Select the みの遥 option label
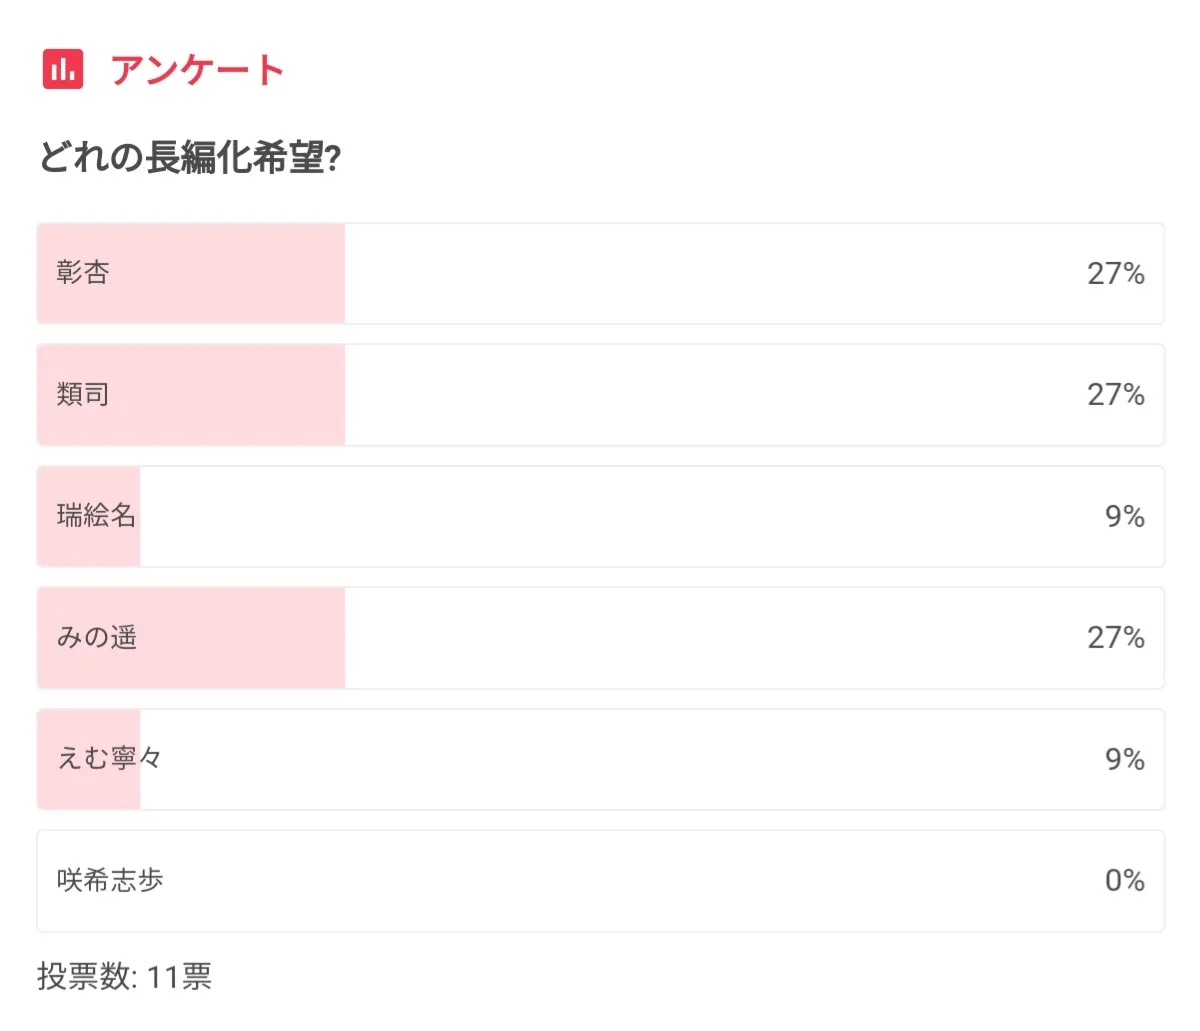This screenshot has width=1200, height=1031. pos(97,638)
